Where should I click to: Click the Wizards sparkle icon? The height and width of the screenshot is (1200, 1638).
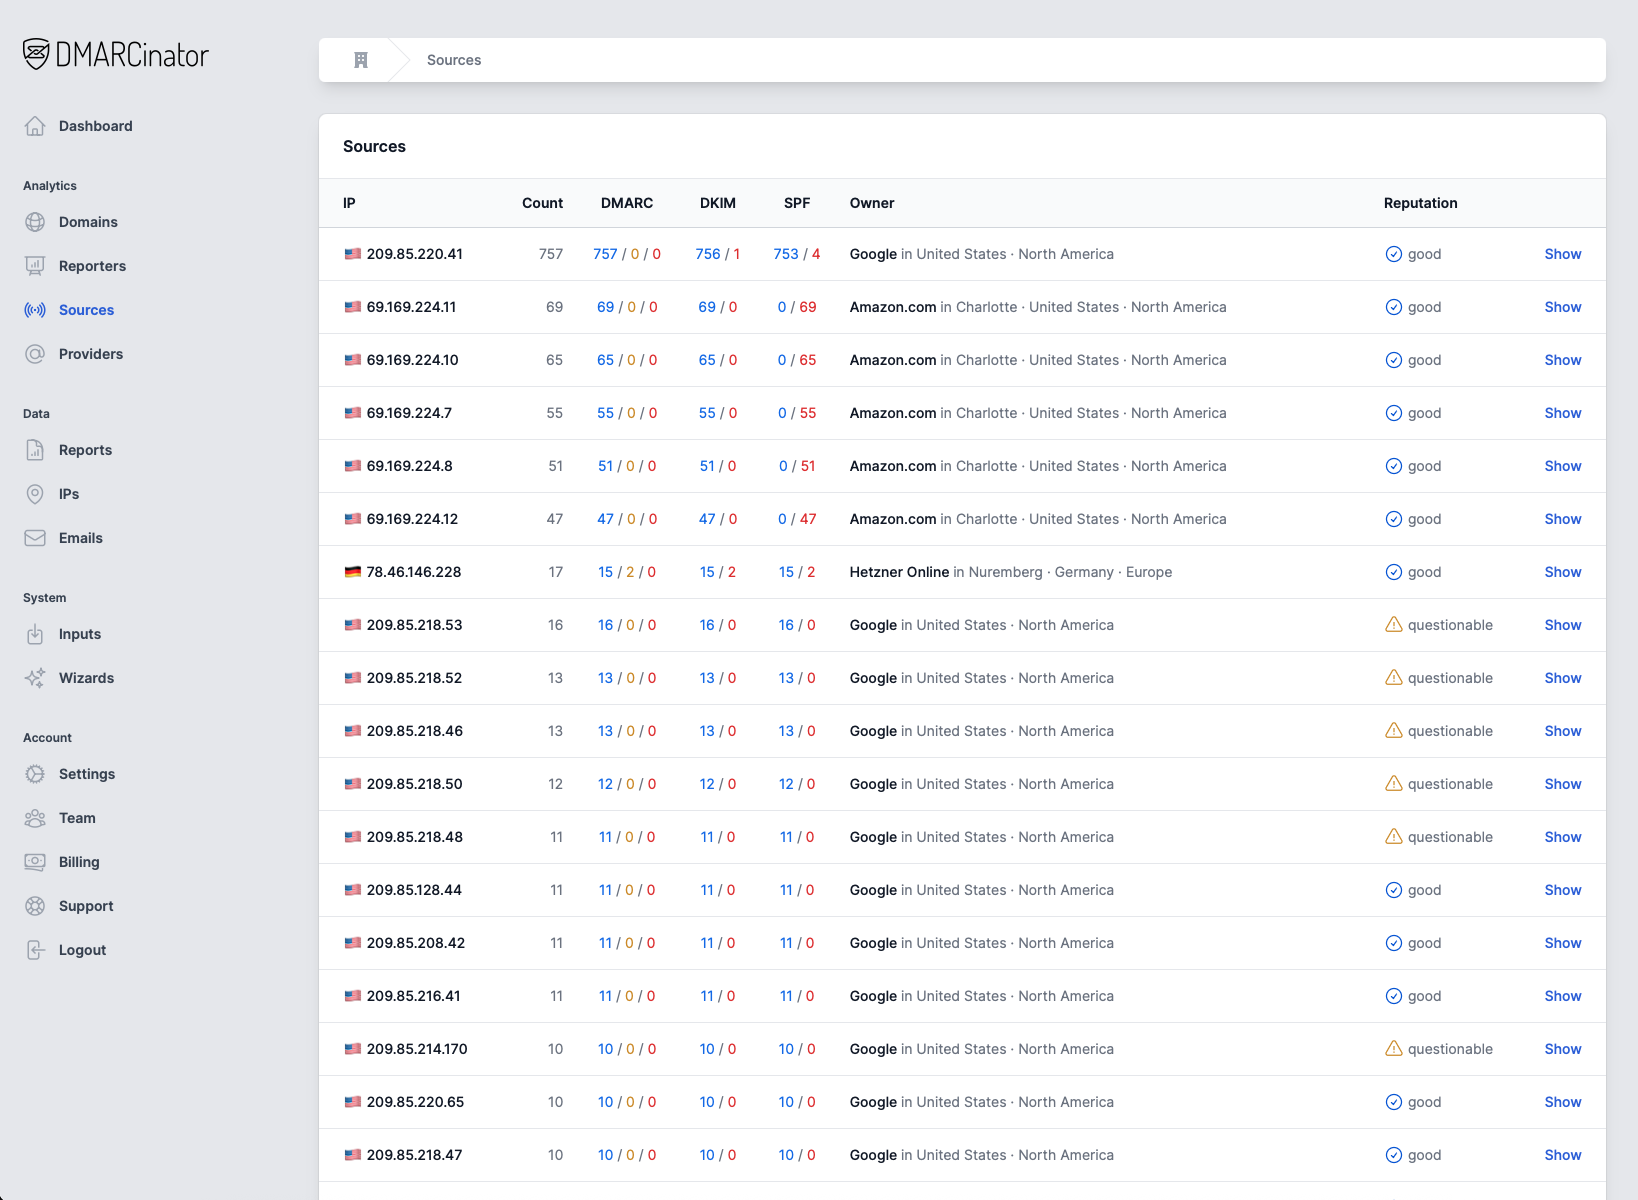pos(35,678)
